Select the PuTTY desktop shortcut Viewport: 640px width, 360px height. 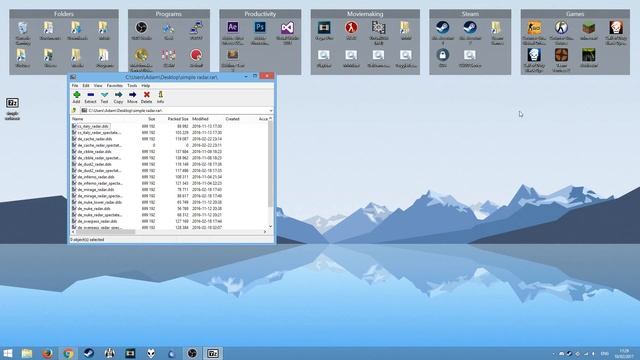196,31
